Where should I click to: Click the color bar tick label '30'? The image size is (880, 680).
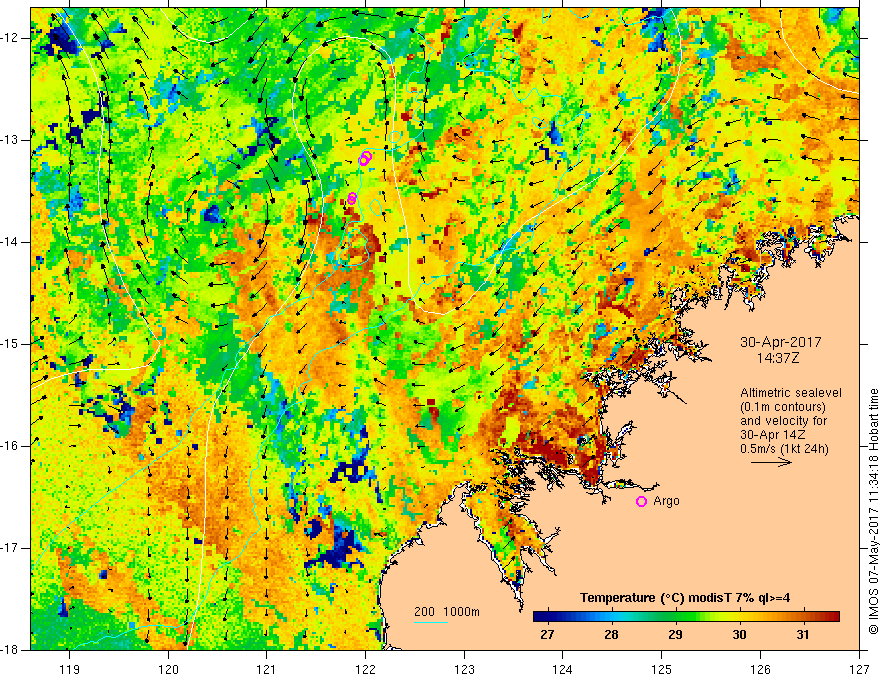click(739, 635)
